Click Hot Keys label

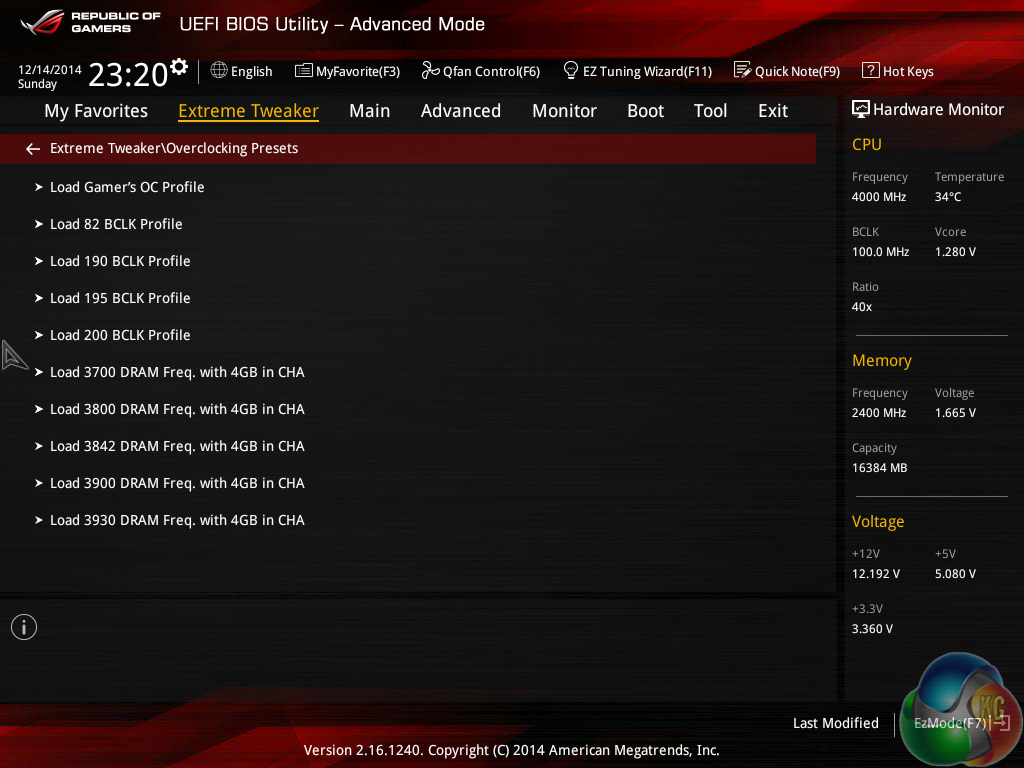[908, 71]
